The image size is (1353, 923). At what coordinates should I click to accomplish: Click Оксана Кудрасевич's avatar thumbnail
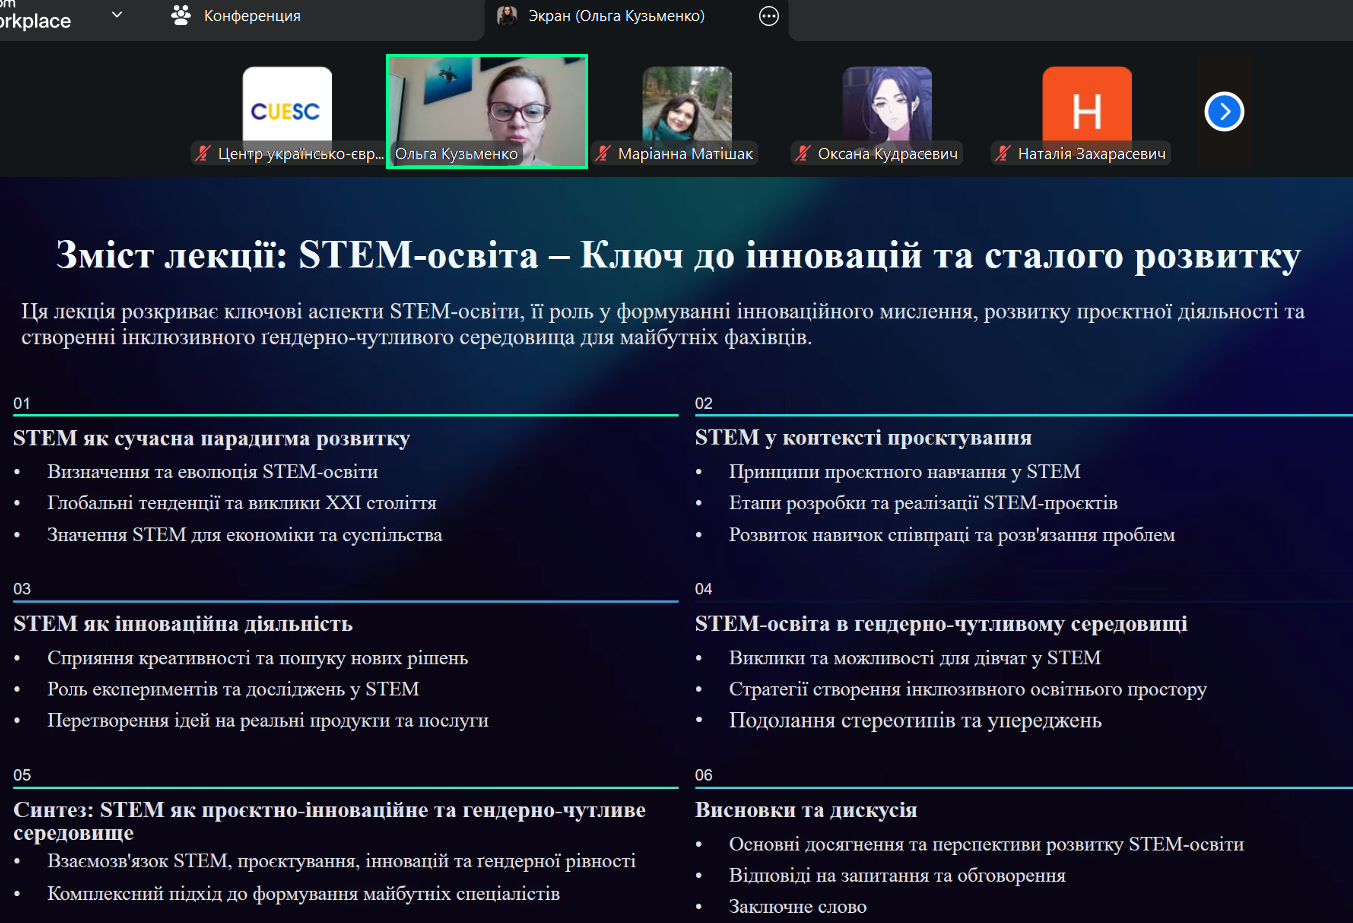pos(887,104)
